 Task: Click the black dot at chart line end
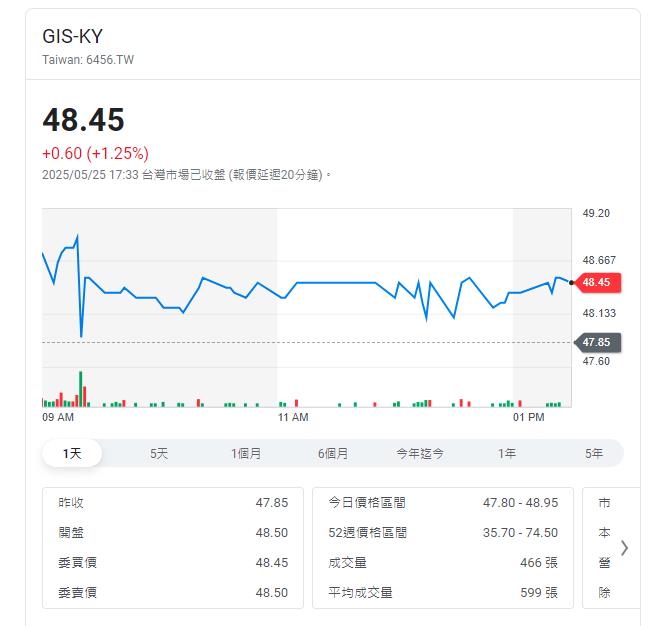tap(571, 282)
